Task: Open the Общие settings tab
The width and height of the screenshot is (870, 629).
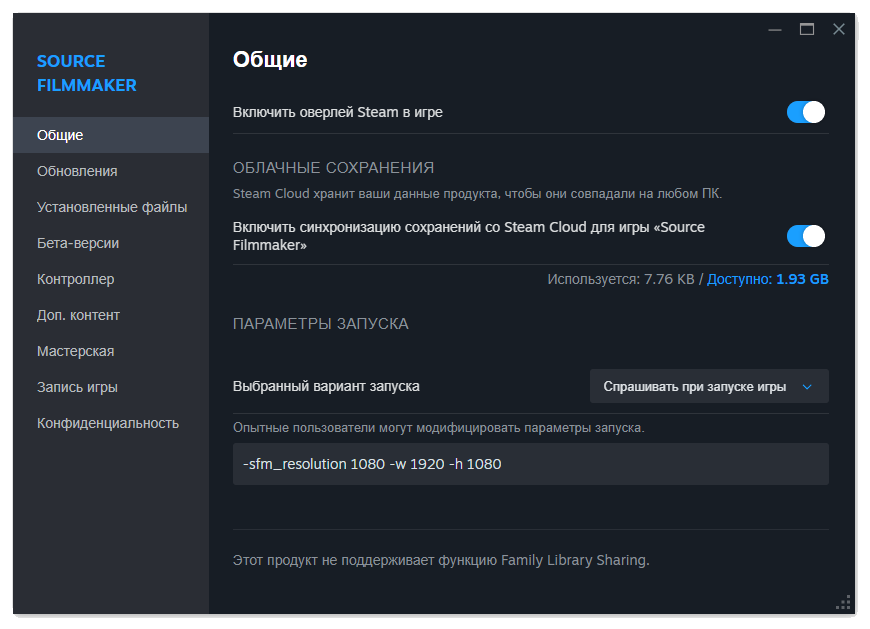Action: click(x=60, y=135)
